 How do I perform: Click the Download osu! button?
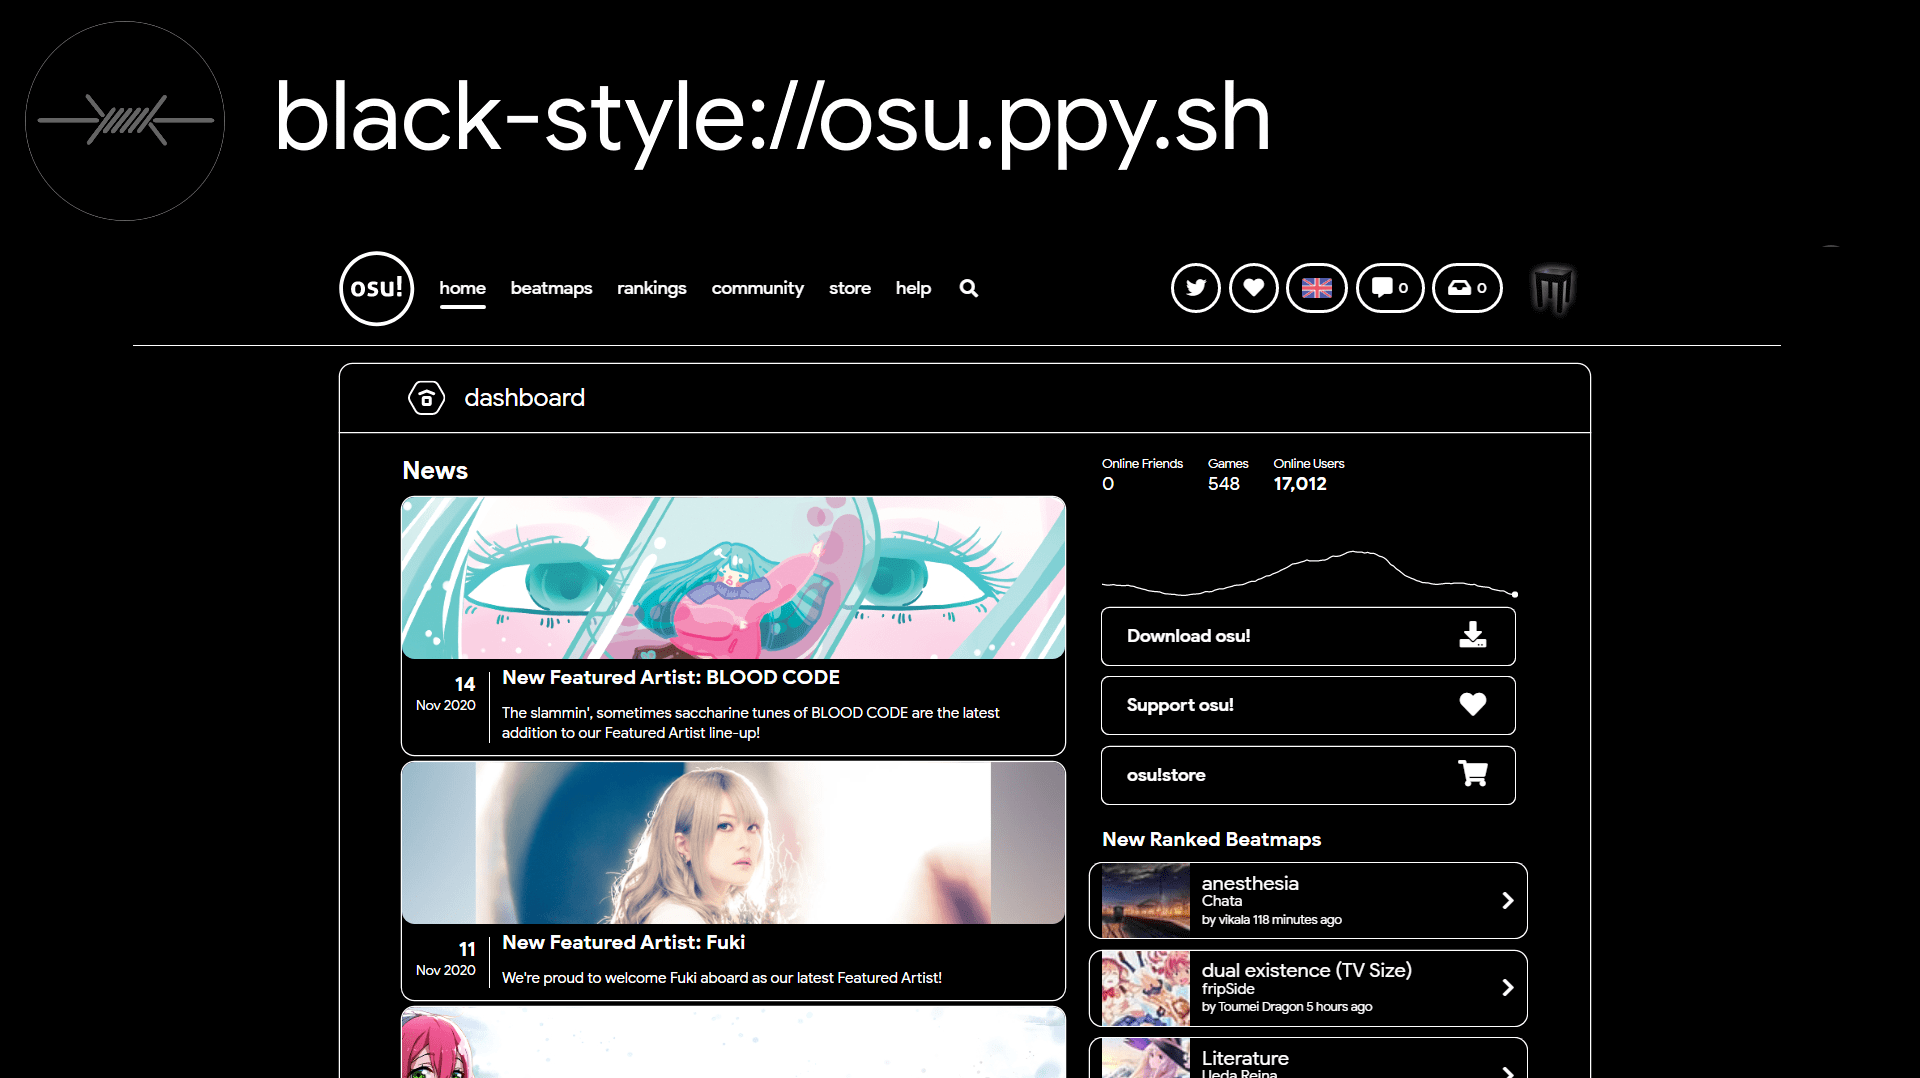click(x=1307, y=636)
